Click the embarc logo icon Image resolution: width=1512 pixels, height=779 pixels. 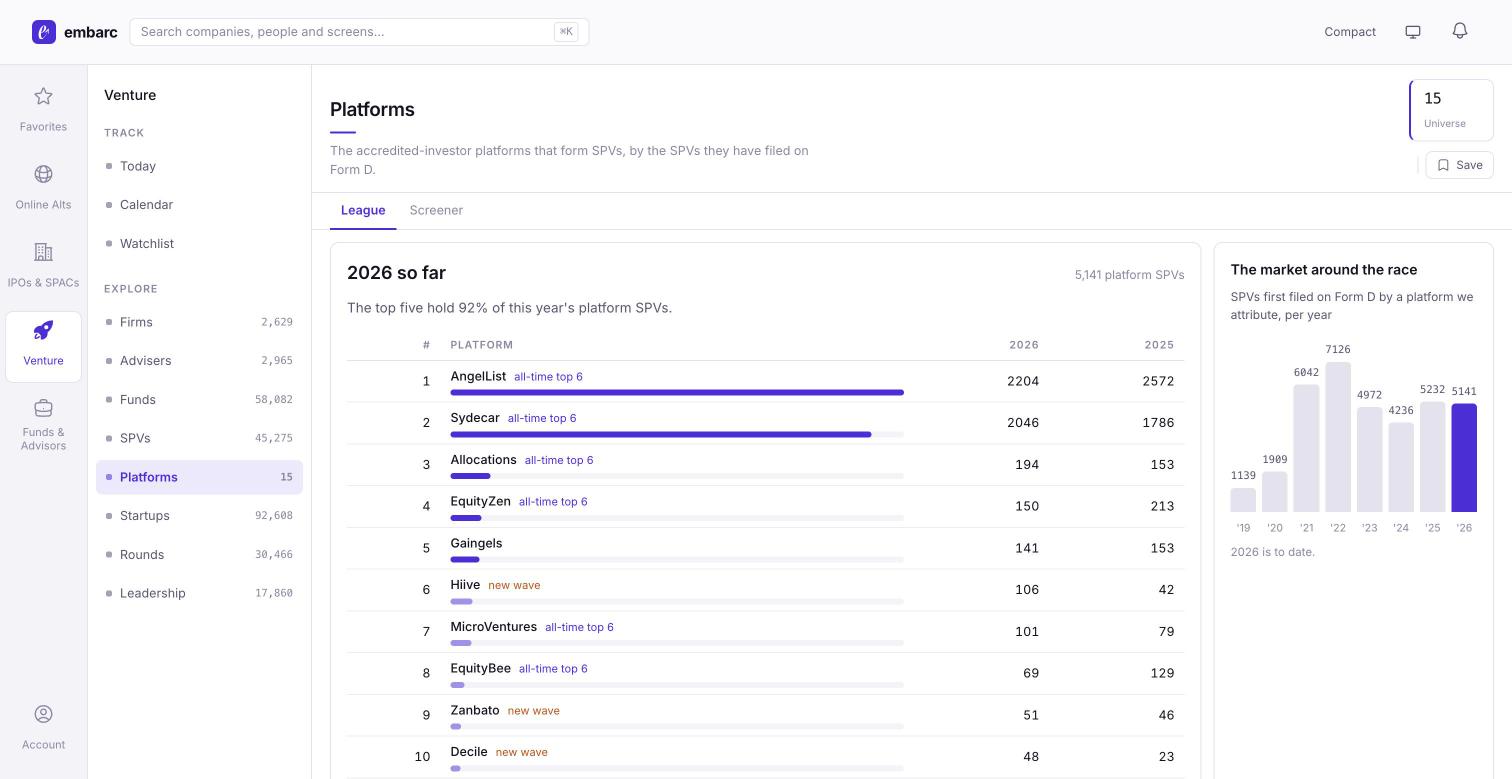[x=44, y=32]
